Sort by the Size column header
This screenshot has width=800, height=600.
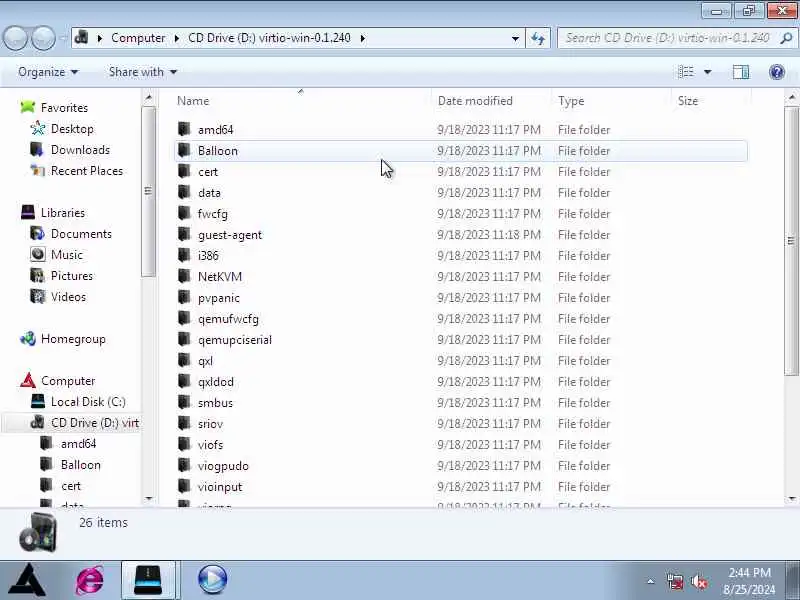coord(688,101)
